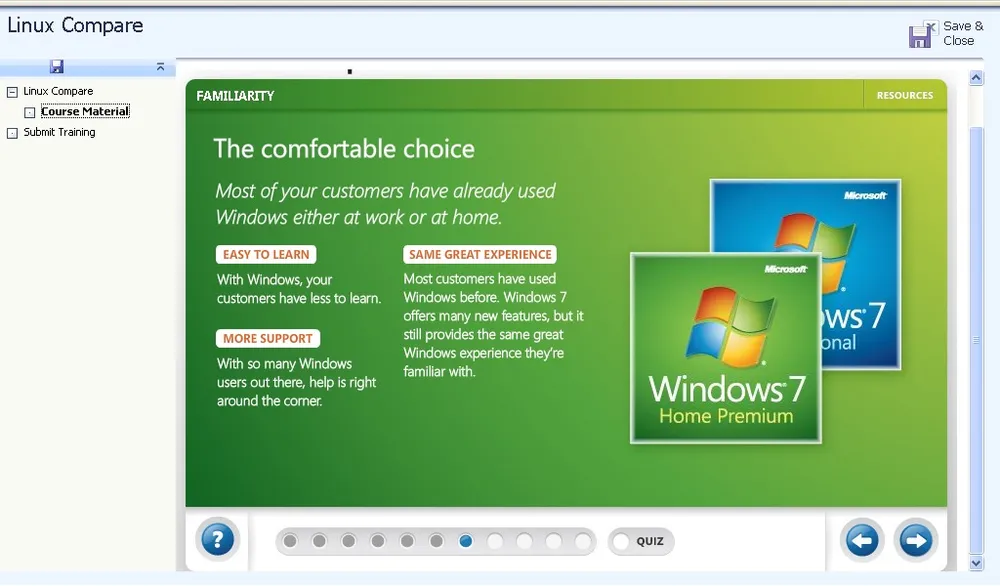Click the Easy to Learn label
This screenshot has width=1000, height=586.
[266, 254]
